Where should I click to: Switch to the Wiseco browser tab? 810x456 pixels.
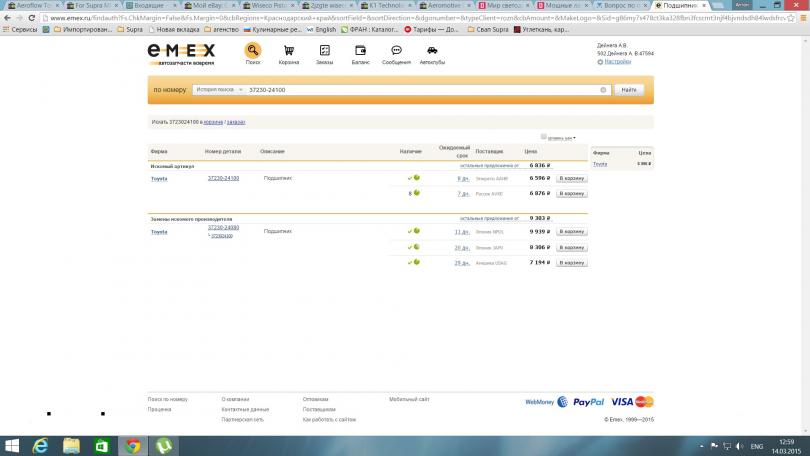coord(267,5)
